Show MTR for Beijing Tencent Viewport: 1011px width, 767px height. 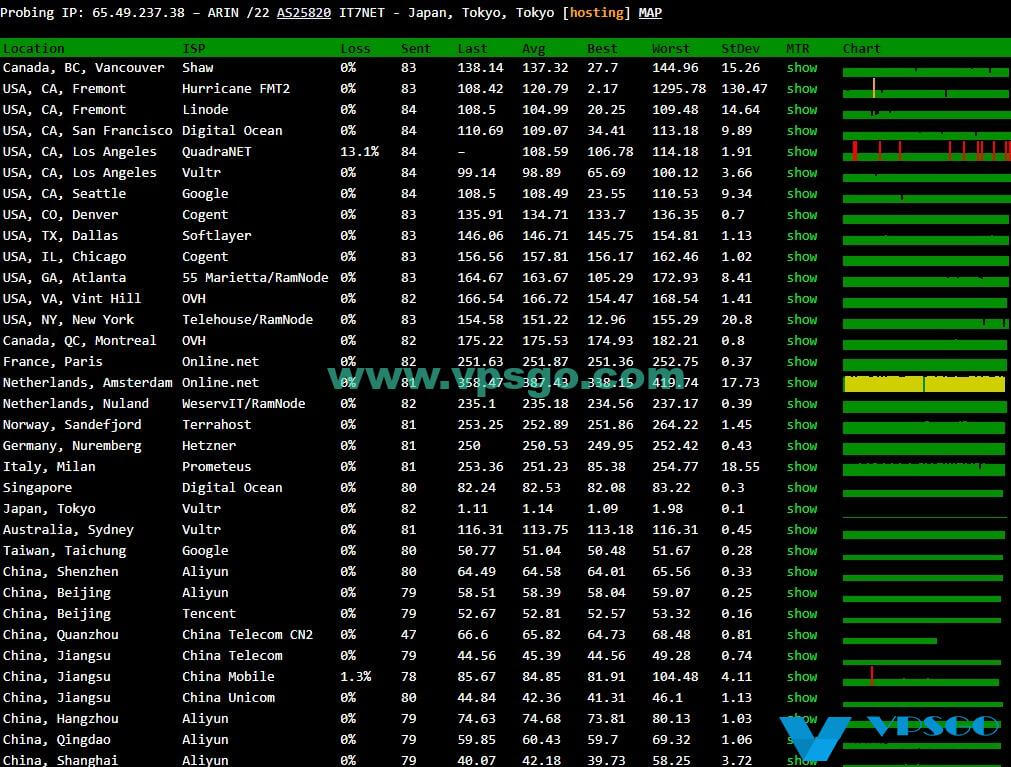(x=802, y=614)
